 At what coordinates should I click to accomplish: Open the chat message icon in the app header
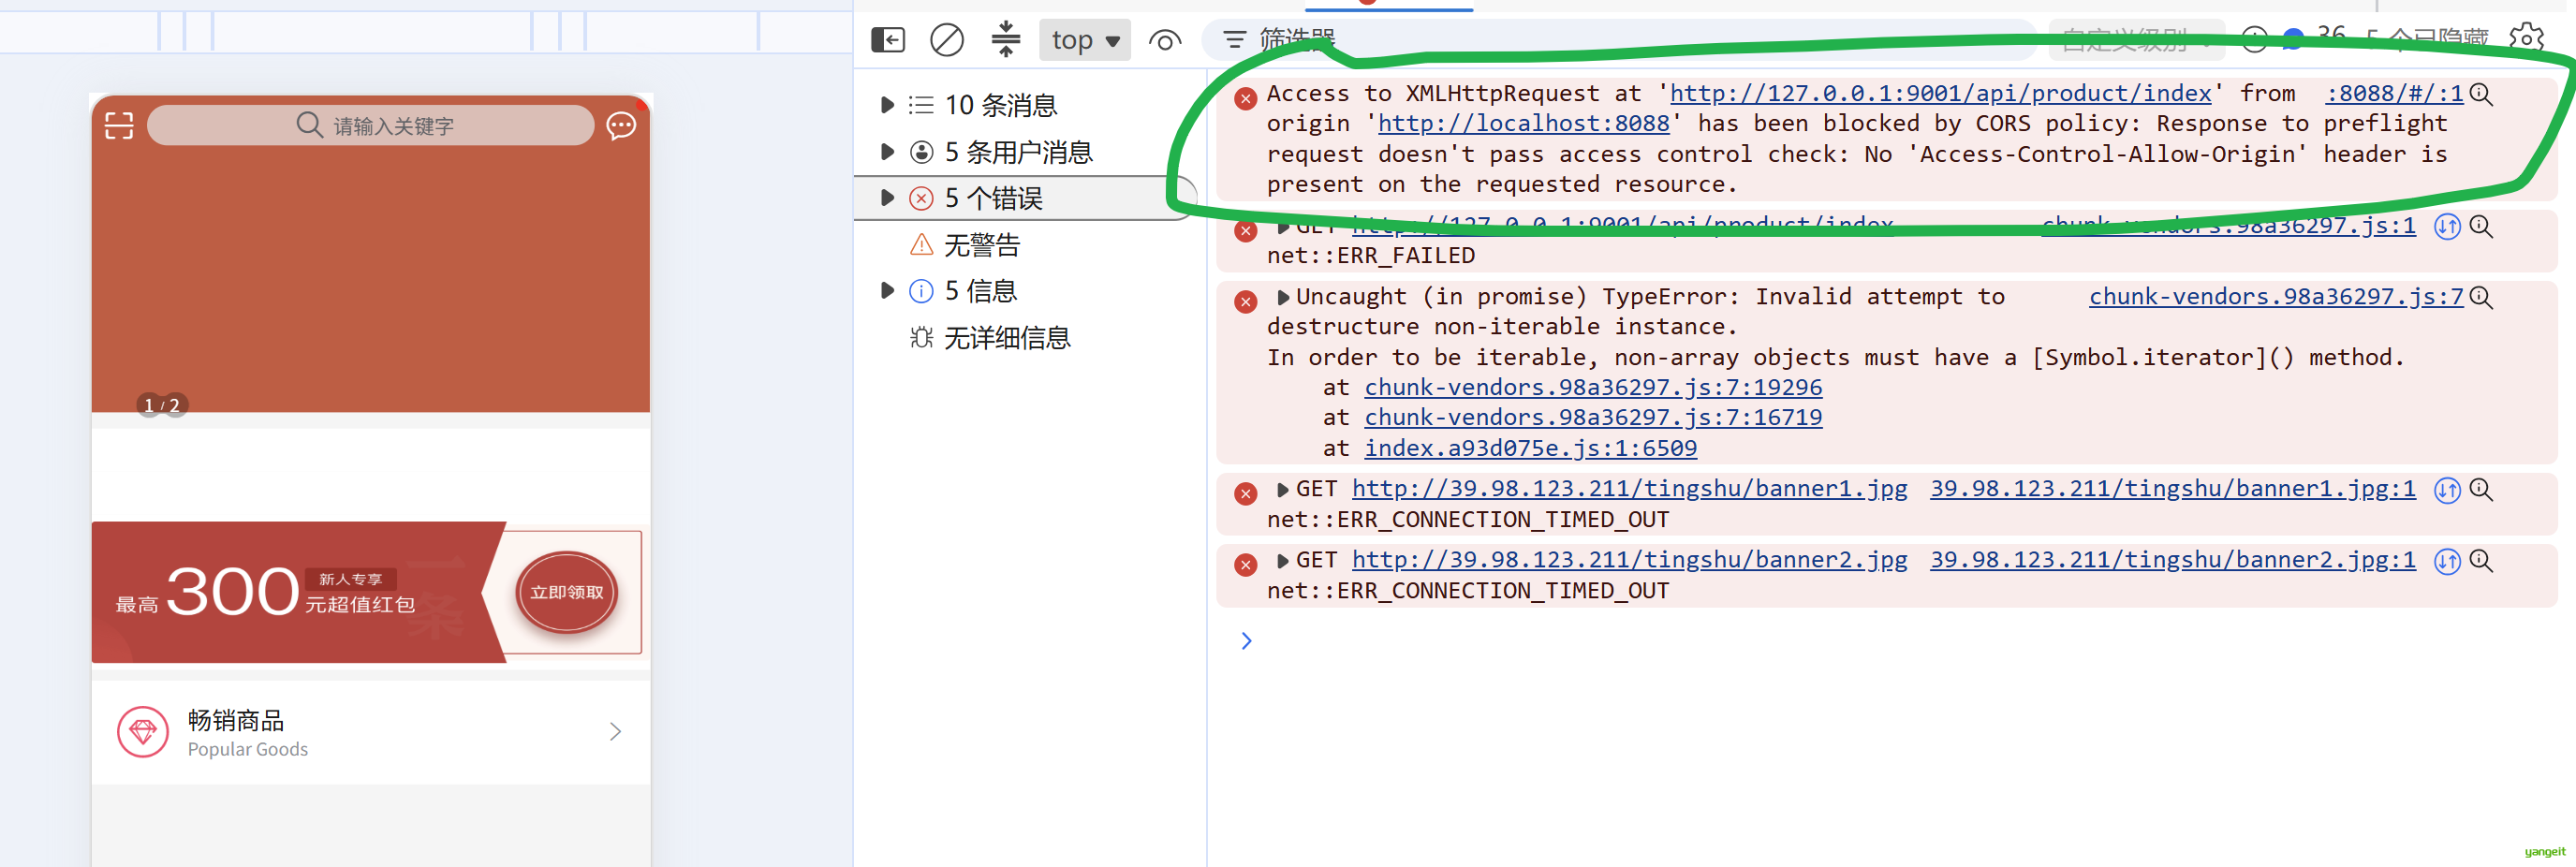(621, 125)
